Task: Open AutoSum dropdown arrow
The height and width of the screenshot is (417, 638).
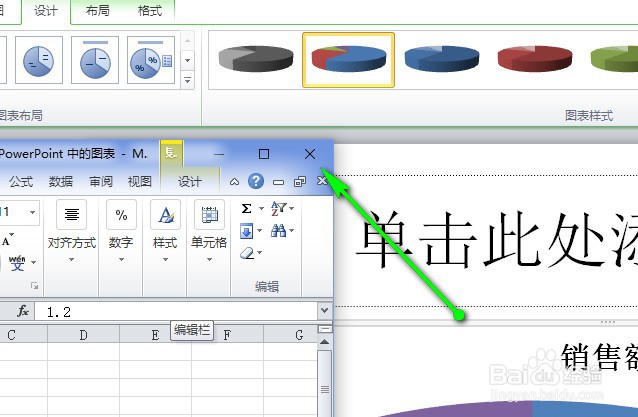Action: click(x=261, y=209)
